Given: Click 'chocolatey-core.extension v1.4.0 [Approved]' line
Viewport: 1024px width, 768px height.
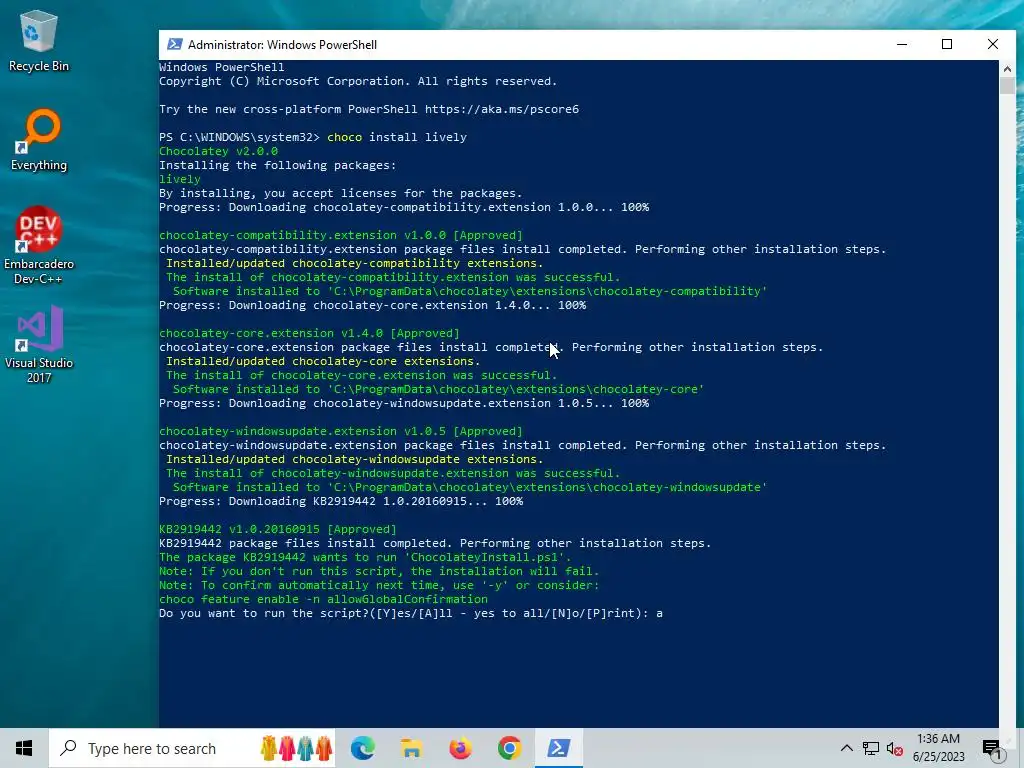Looking at the screenshot, I should click(309, 333).
